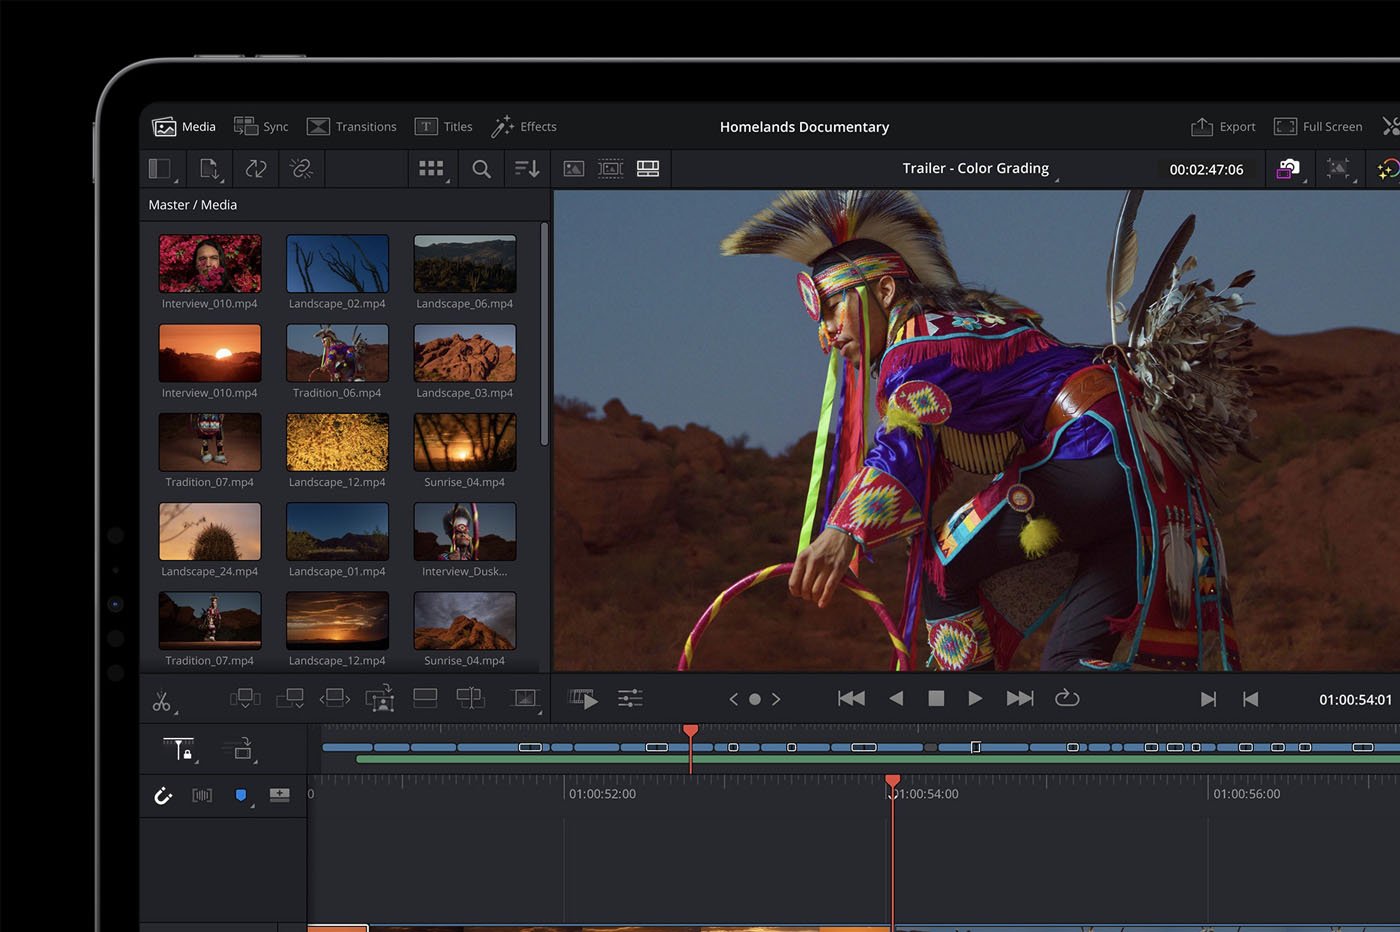Screen dimensions: 1400x932
Task: Toggle the media pool panel layout icon
Action: (161, 169)
